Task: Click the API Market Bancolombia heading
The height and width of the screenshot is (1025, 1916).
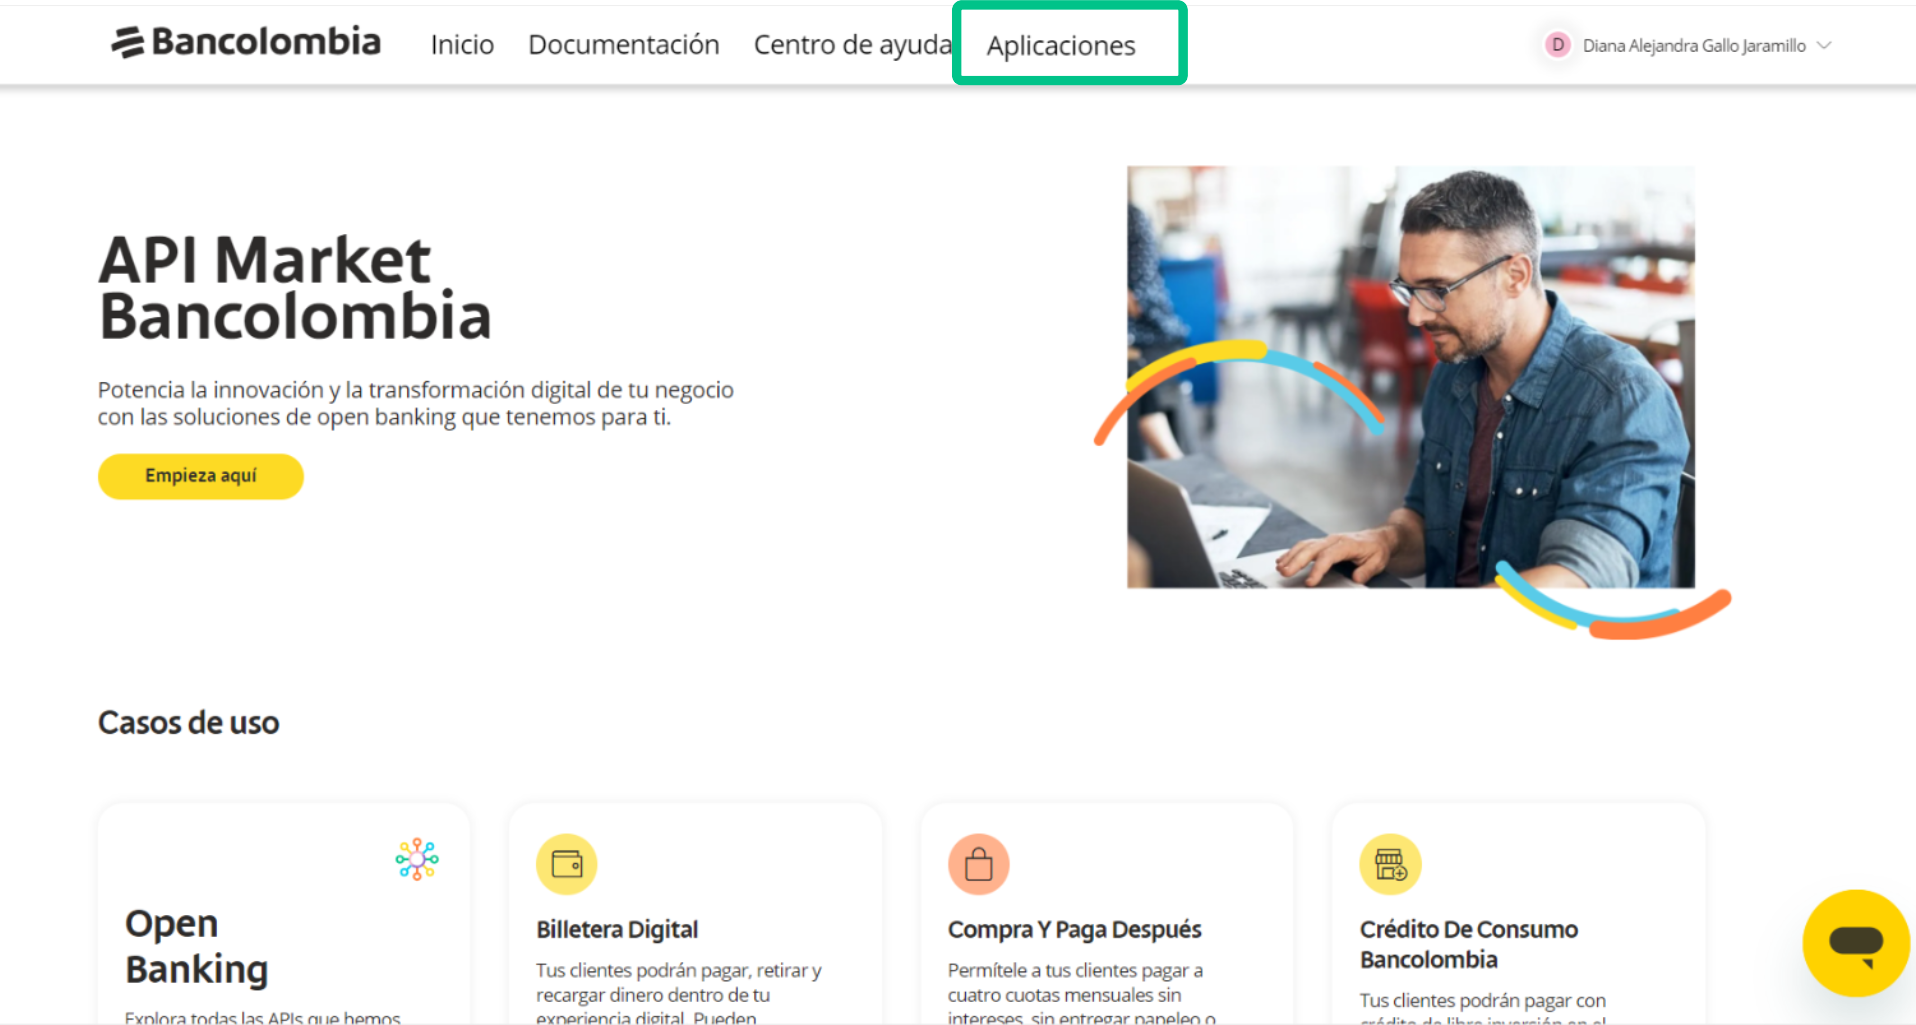Action: pos(295,288)
